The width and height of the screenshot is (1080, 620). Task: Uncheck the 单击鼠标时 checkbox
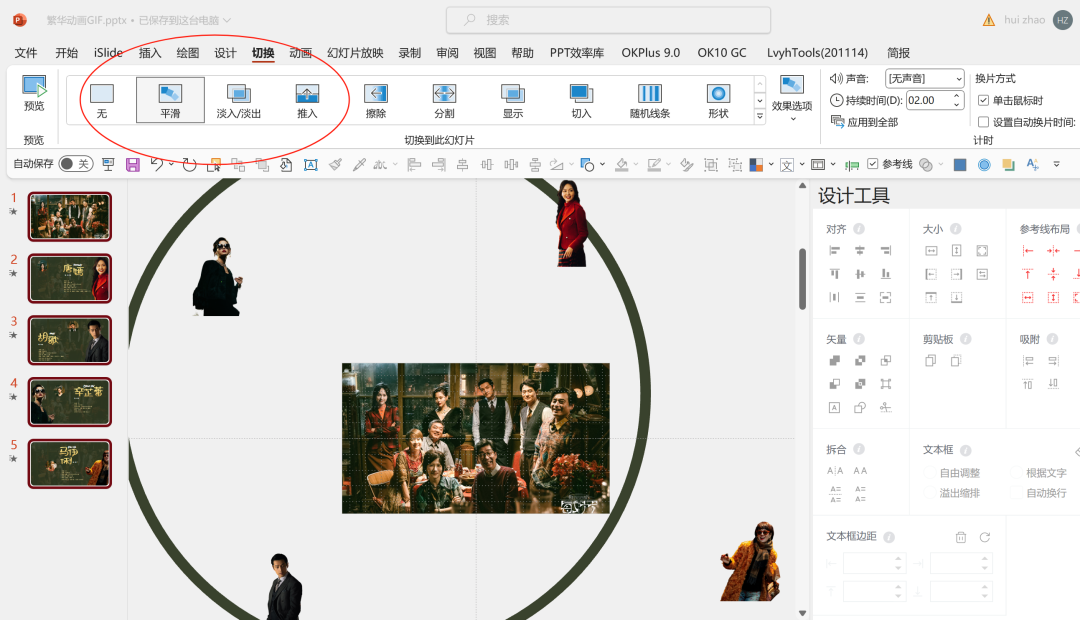(x=984, y=101)
